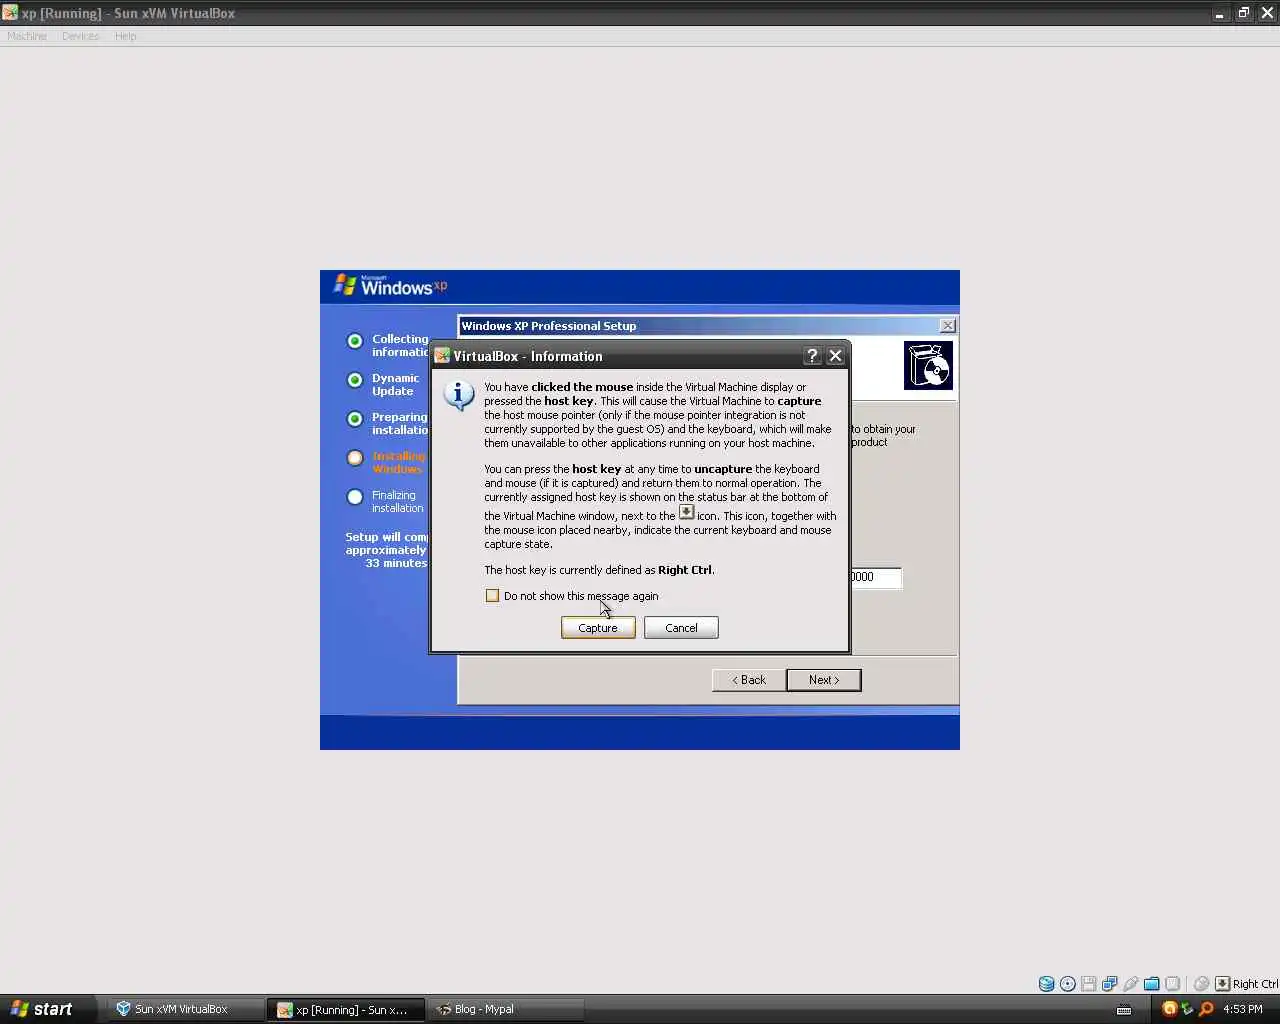Click the xp [Running] title bar icon
Image resolution: width=1280 pixels, height=1024 pixels.
coord(10,13)
